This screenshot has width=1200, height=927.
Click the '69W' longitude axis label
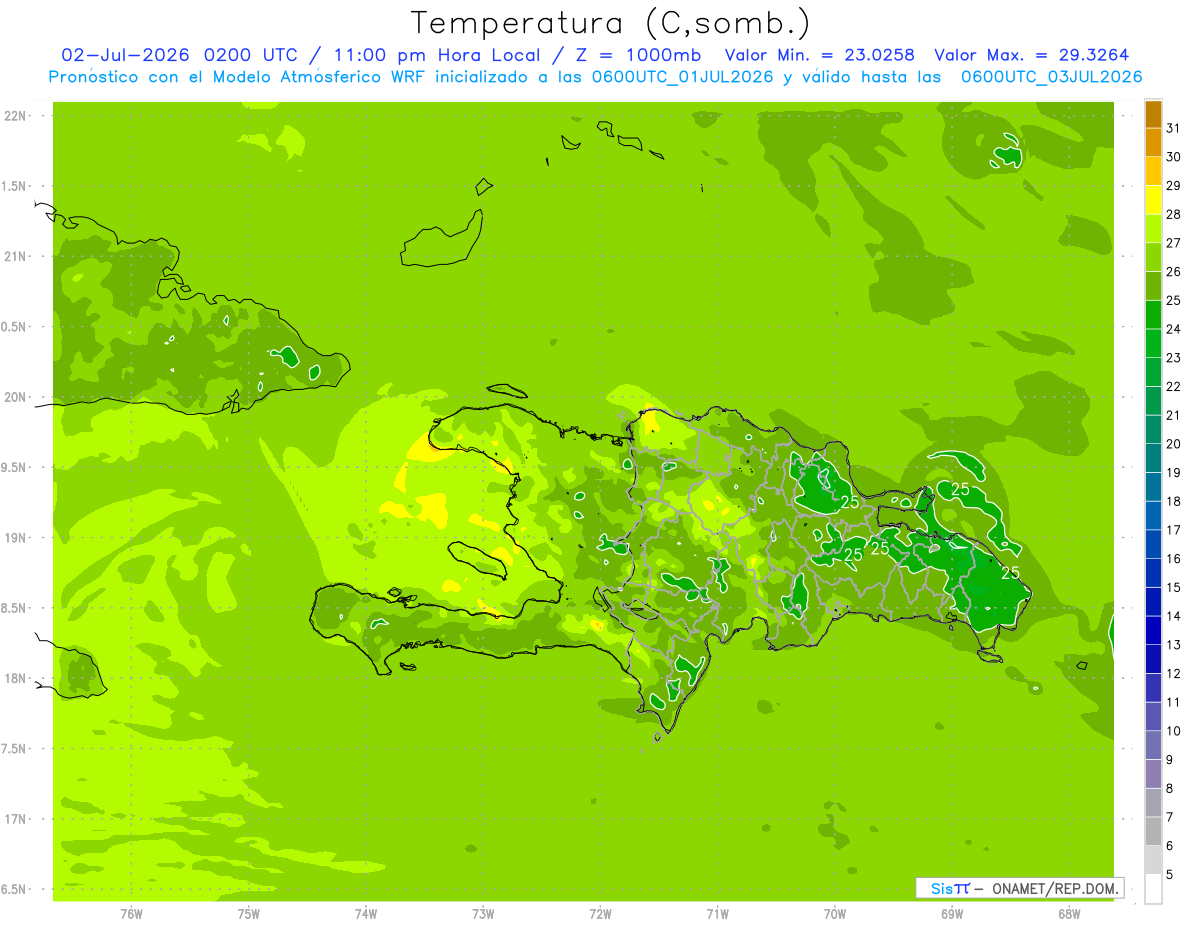pos(952,913)
